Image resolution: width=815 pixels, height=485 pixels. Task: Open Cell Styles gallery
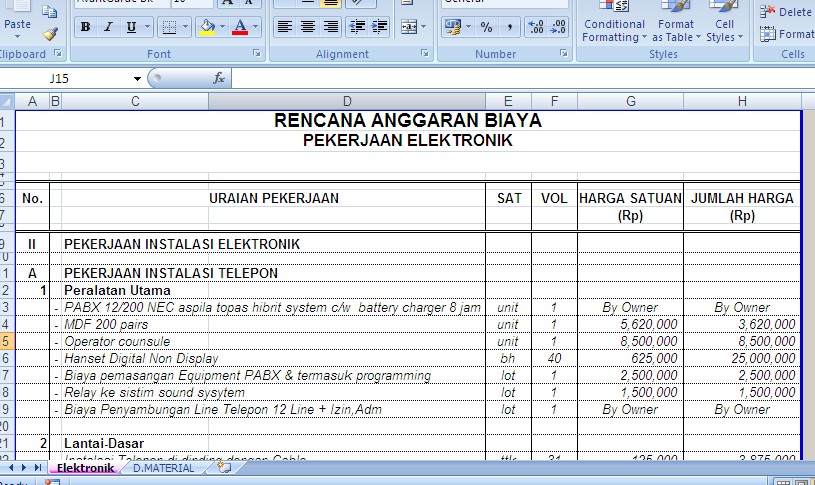click(x=724, y=23)
